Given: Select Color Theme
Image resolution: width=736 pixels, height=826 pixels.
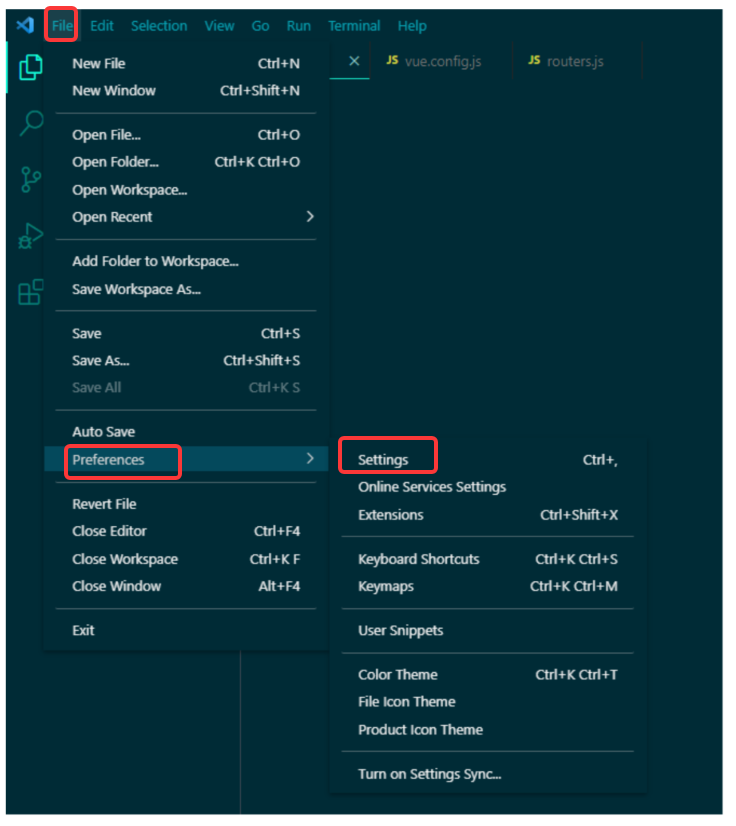Looking at the screenshot, I should click(397, 674).
